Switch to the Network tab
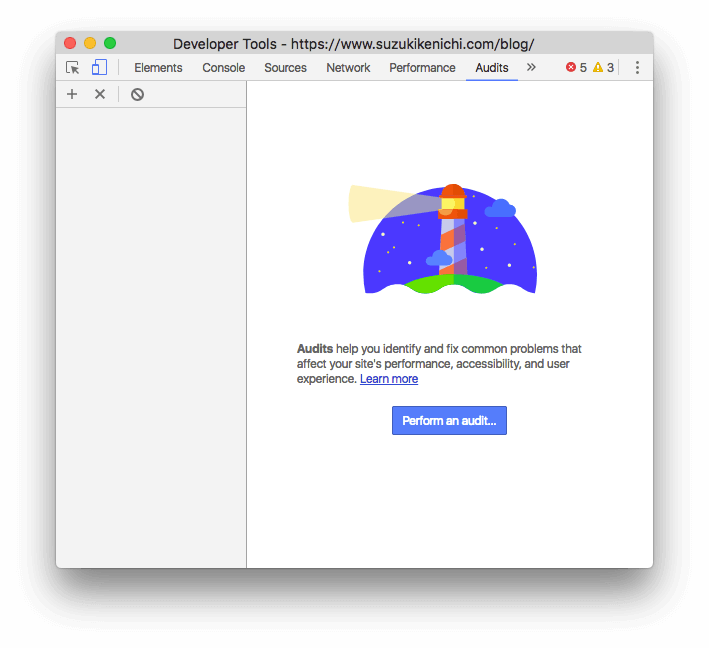 (348, 68)
